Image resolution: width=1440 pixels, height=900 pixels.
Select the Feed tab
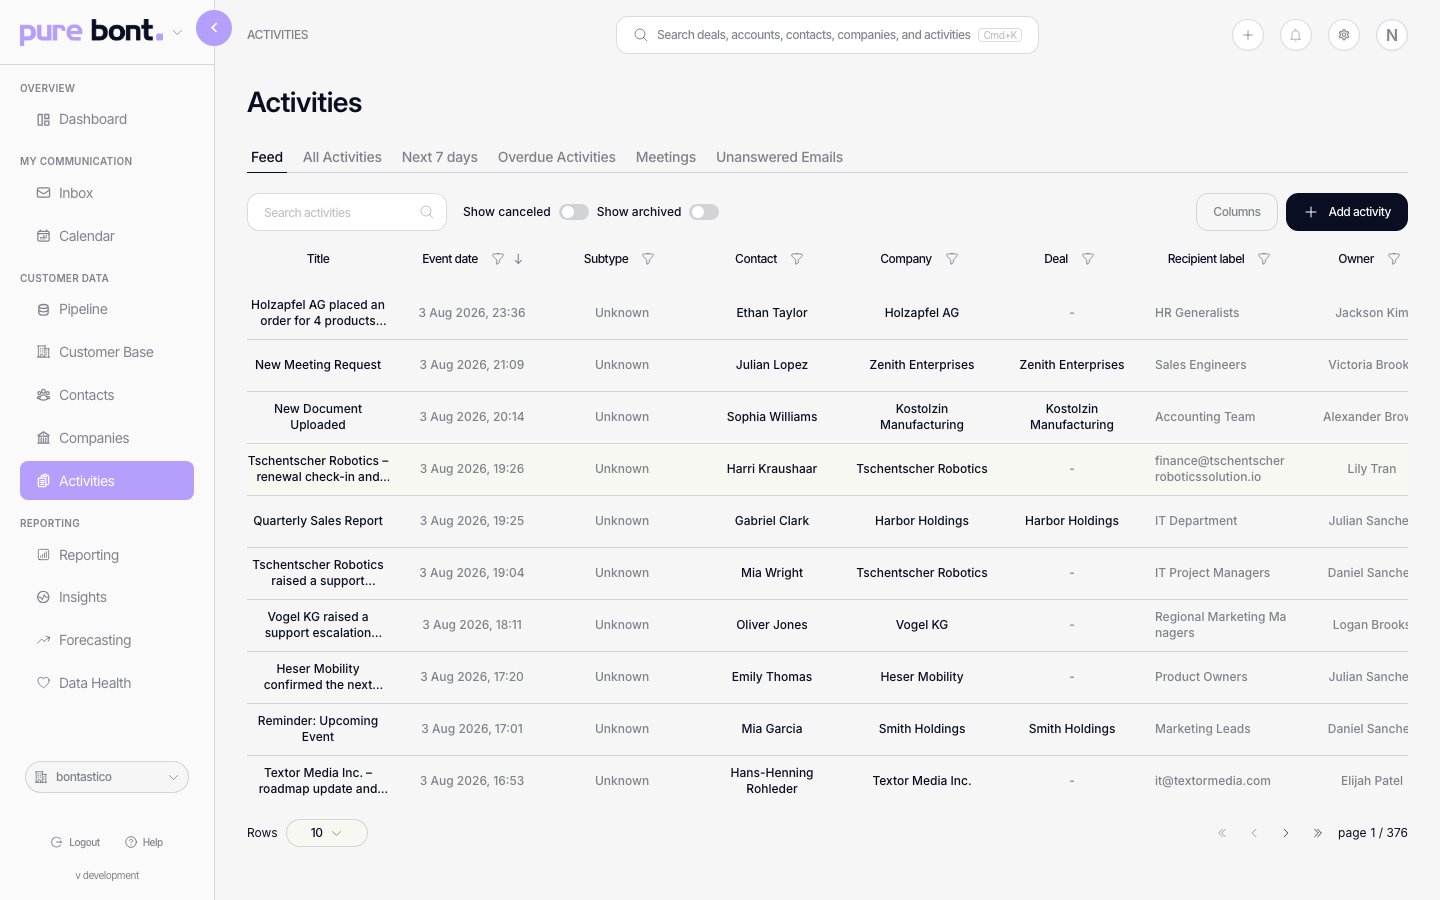(267, 157)
